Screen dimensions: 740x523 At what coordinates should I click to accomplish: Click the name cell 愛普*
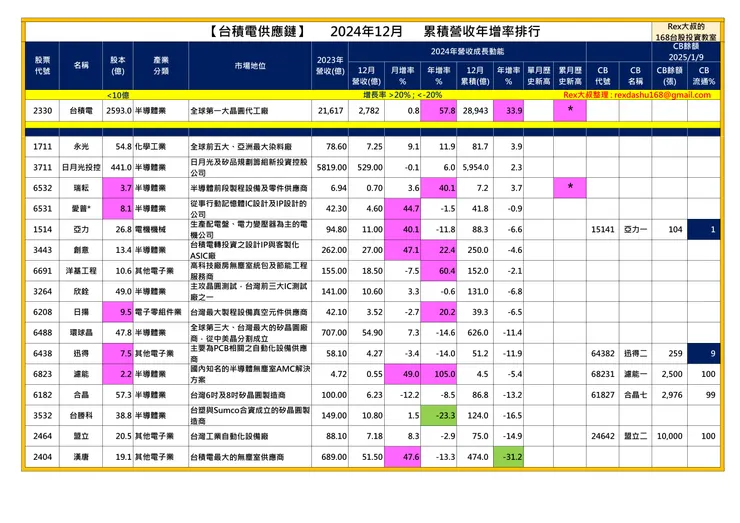point(81,209)
